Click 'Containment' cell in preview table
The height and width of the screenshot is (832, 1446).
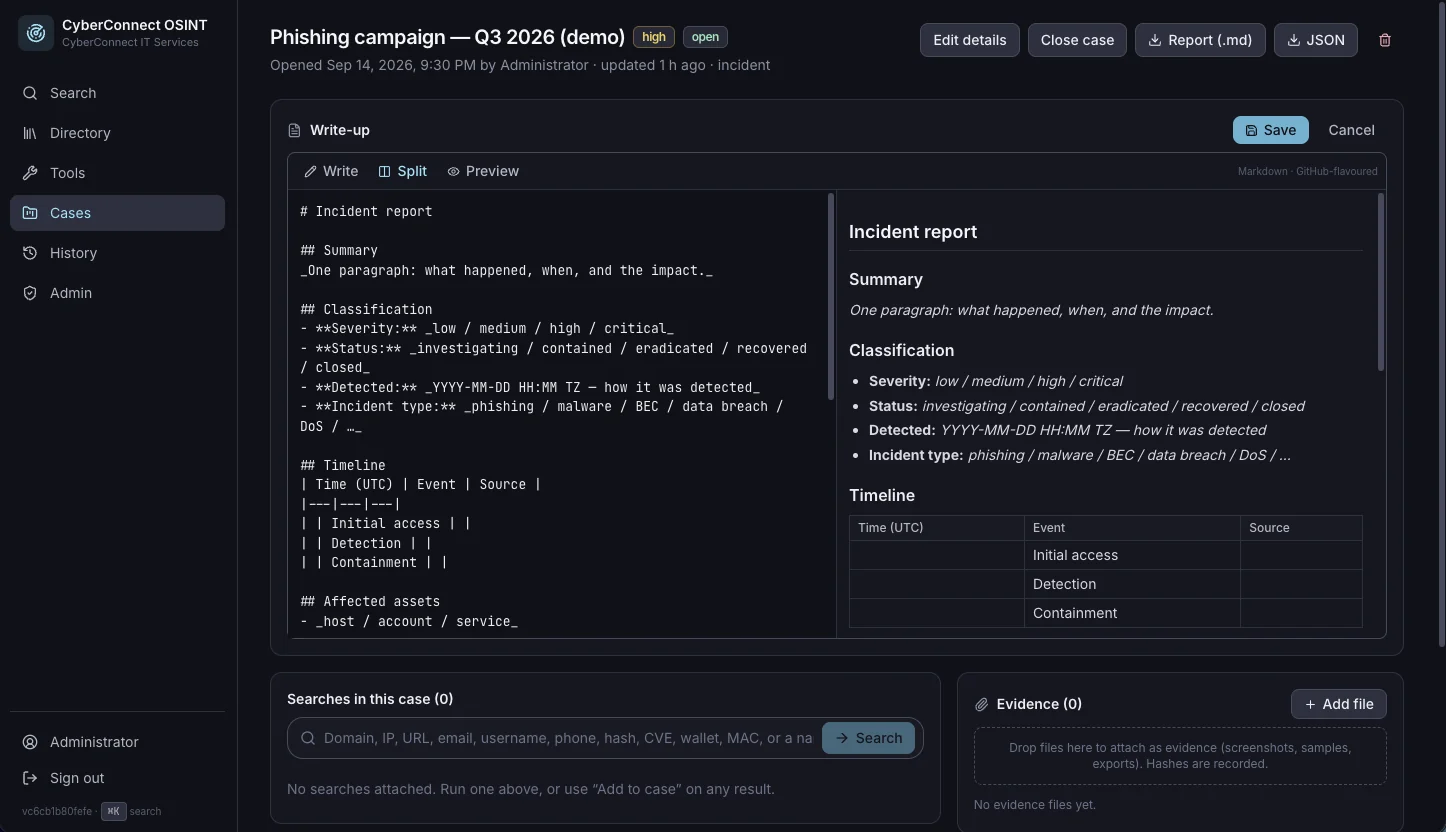[x=1132, y=613]
